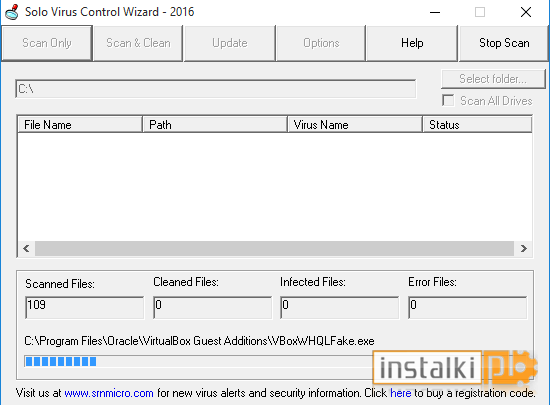The width and height of the screenshot is (550, 405).
Task: Stop the running scan
Action: click(x=504, y=43)
